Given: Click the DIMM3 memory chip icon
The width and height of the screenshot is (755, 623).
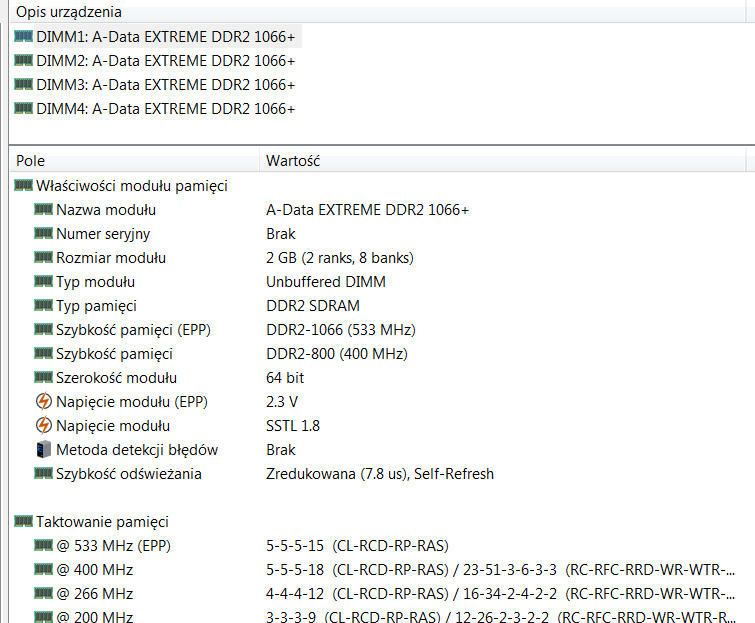Looking at the screenshot, I should pyautogui.click(x=24, y=84).
